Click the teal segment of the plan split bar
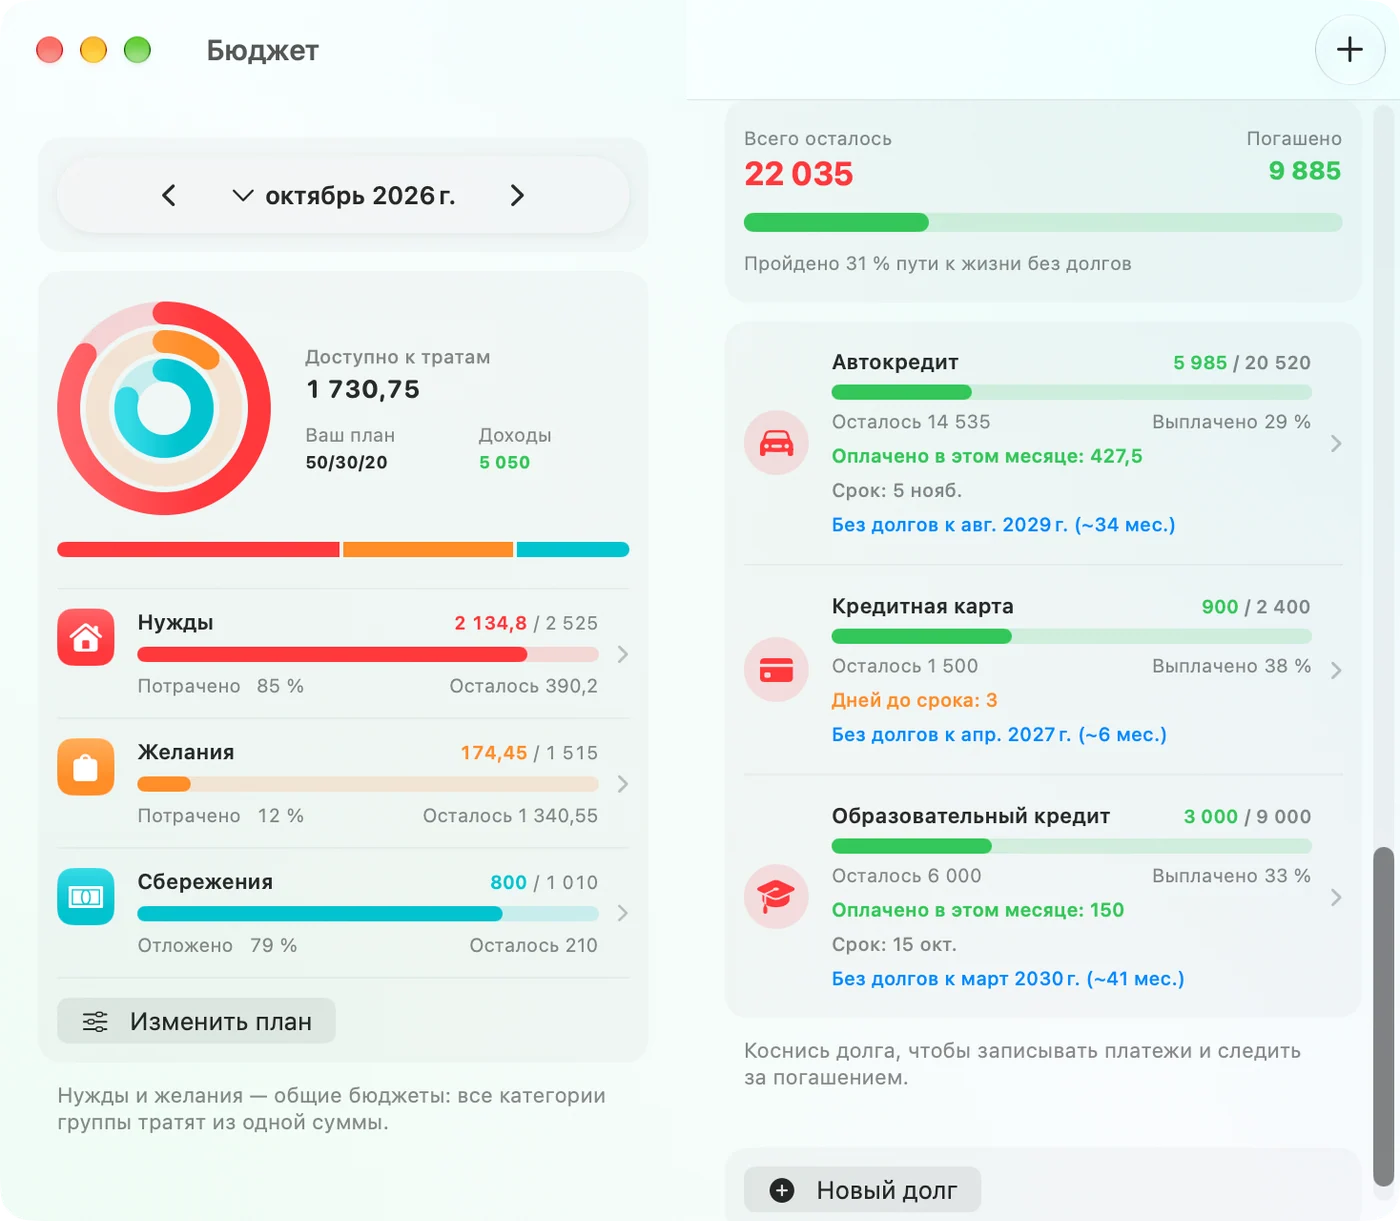This screenshot has height=1221, width=1400. (573, 549)
